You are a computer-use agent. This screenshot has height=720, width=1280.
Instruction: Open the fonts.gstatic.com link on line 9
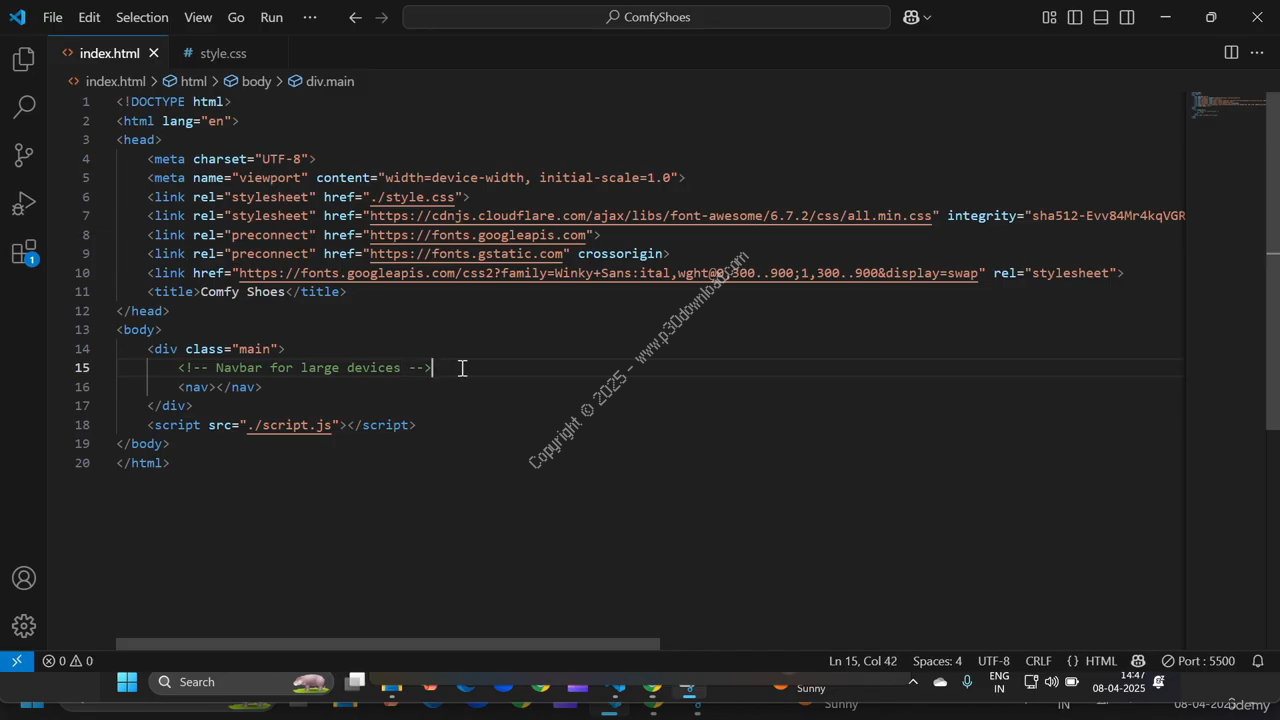point(466,254)
